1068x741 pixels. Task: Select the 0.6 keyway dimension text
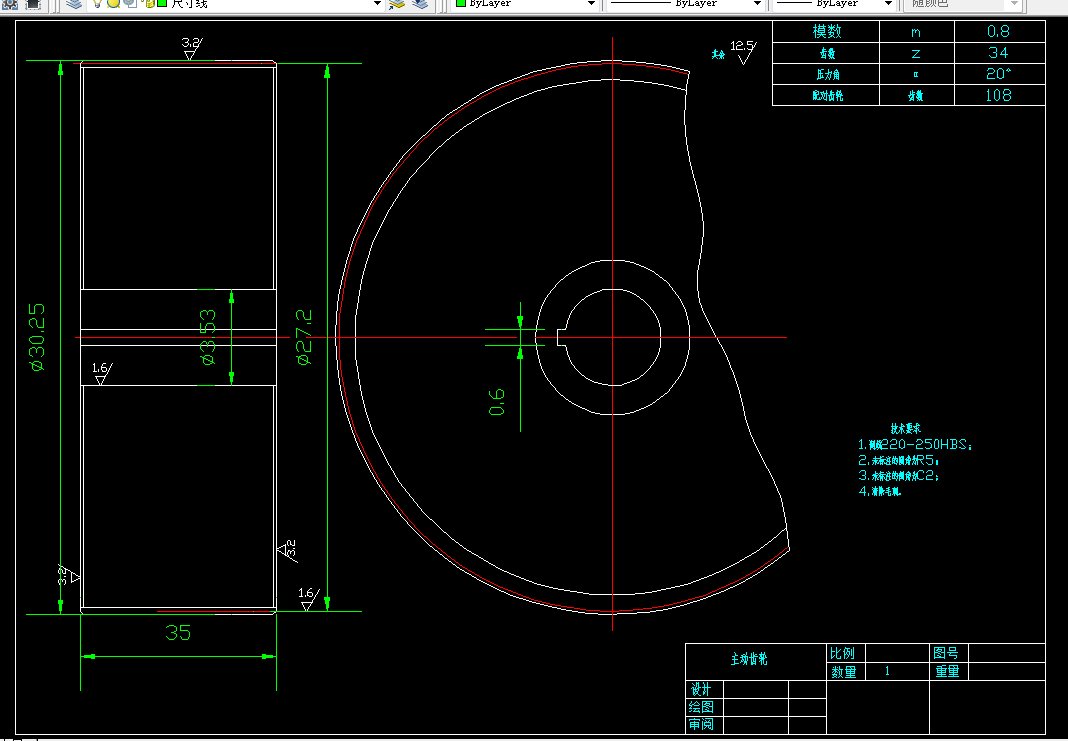pos(497,402)
